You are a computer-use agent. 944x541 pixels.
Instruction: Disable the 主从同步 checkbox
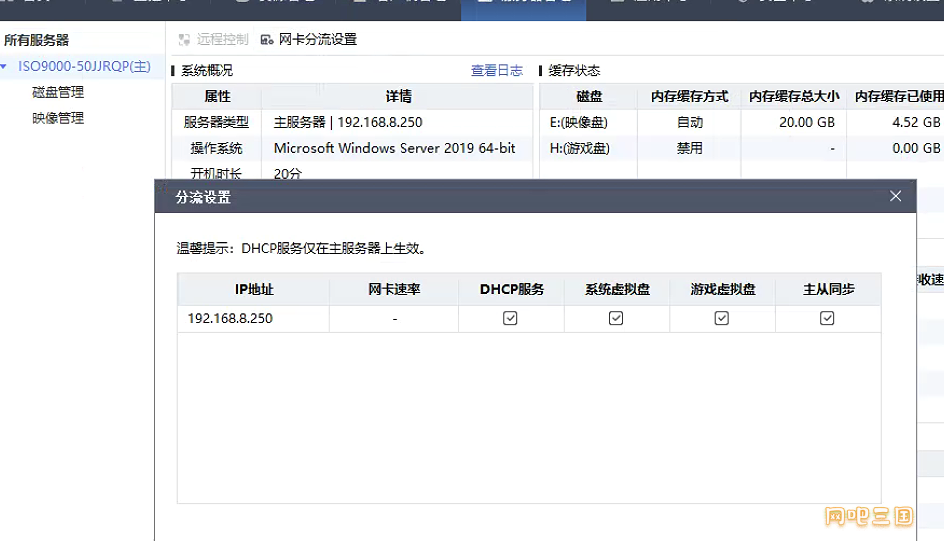coord(827,318)
